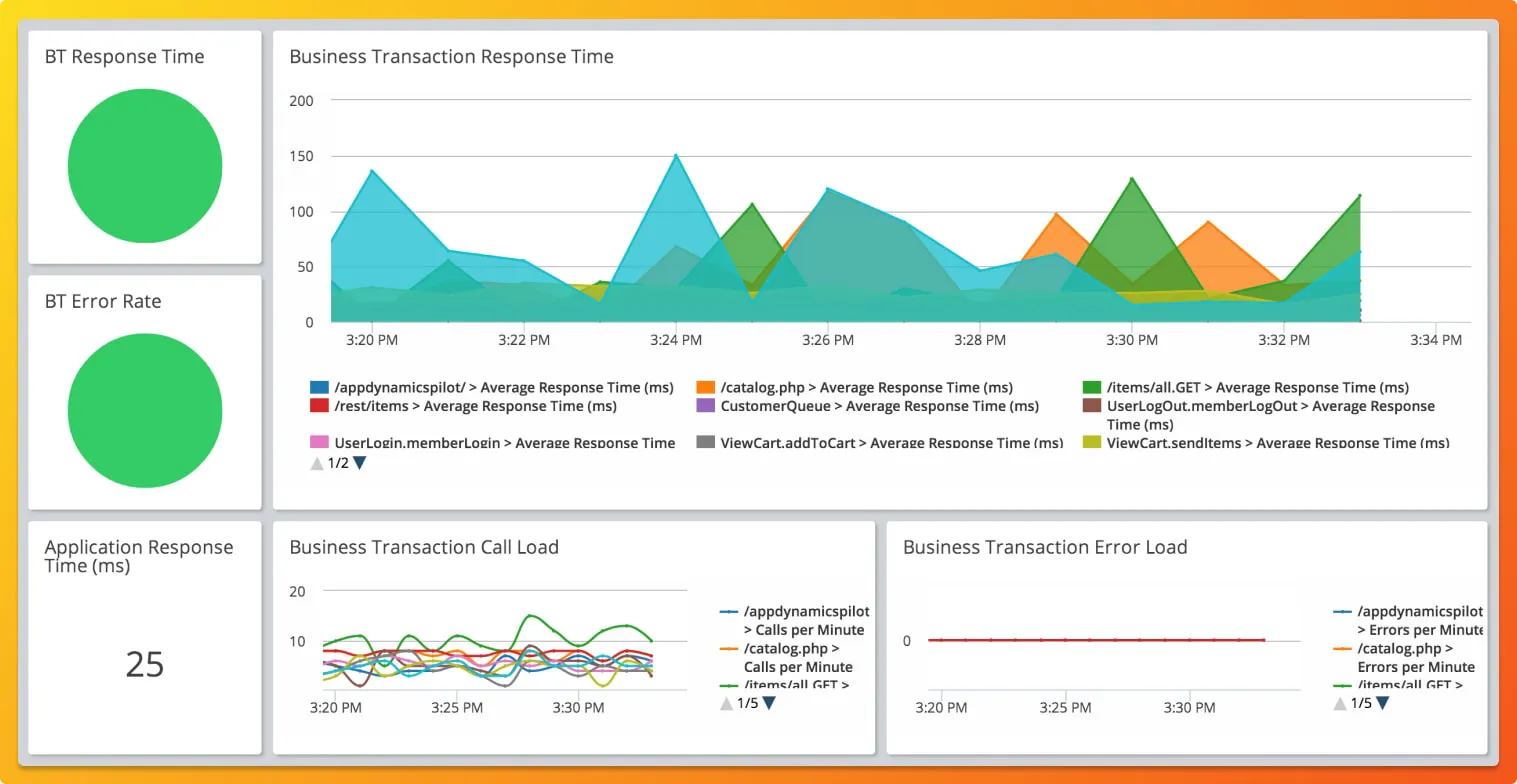Click the 3:24 PM peak in Response Time chart
This screenshot has width=1517, height=784.
tap(676, 155)
